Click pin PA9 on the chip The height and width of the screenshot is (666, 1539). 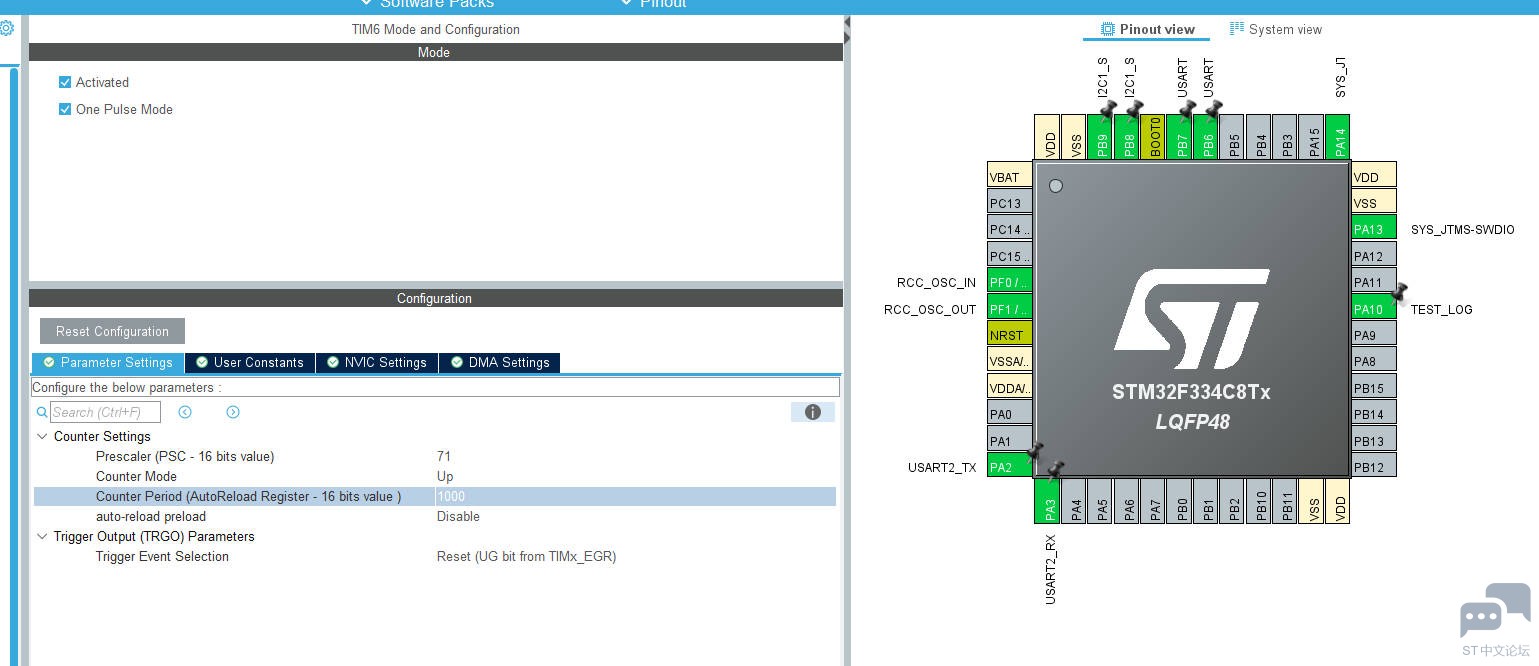pos(1374,335)
